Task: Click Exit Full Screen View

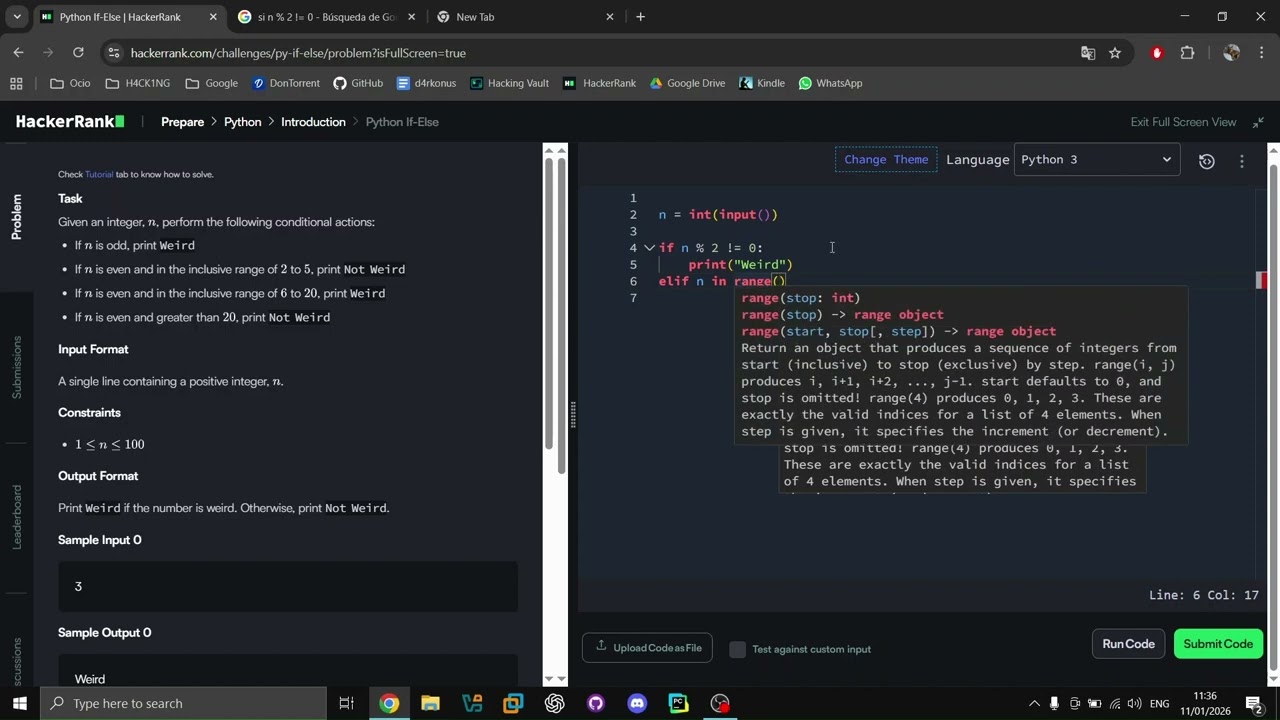Action: (x=1183, y=122)
